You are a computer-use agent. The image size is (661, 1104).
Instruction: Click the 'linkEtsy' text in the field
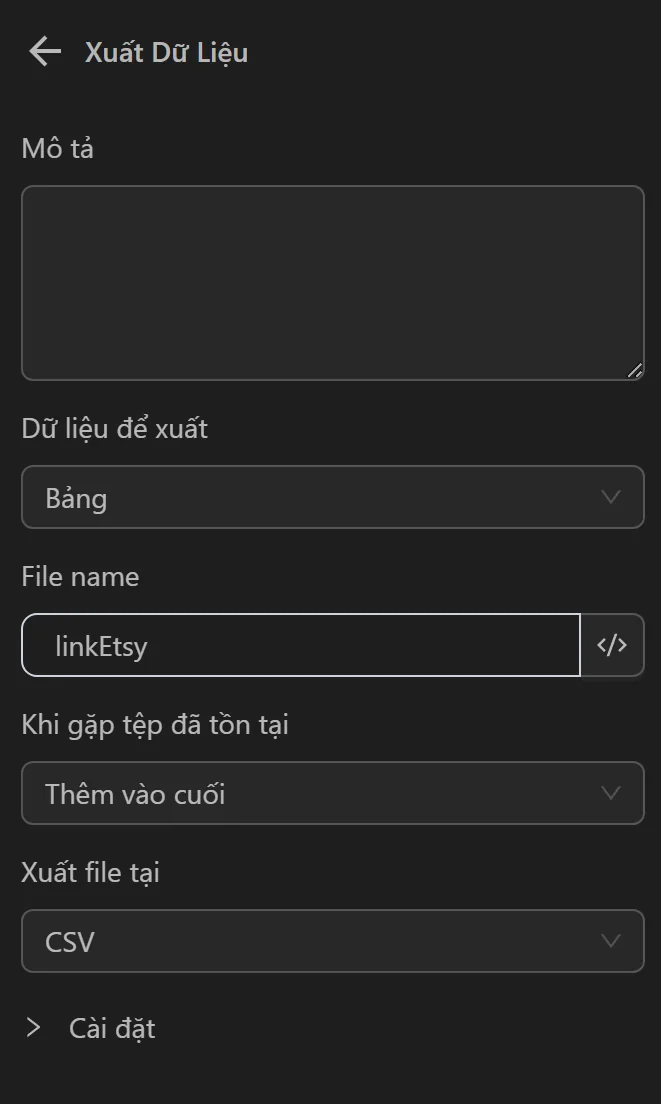(101, 646)
